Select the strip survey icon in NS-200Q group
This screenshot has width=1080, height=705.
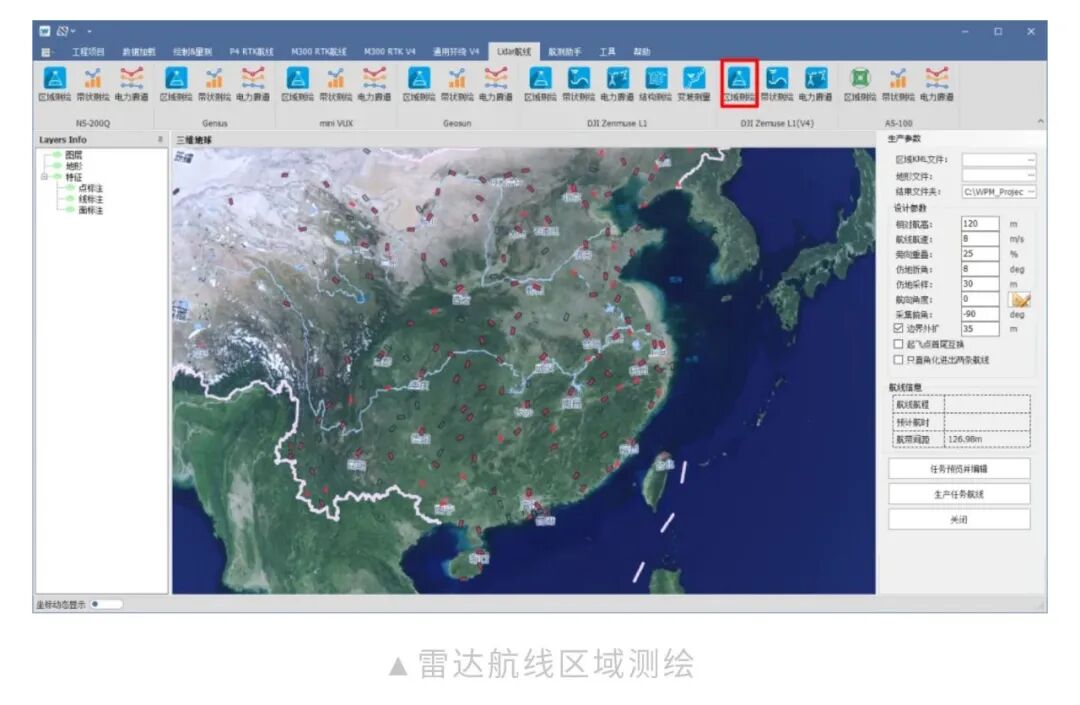pos(92,84)
